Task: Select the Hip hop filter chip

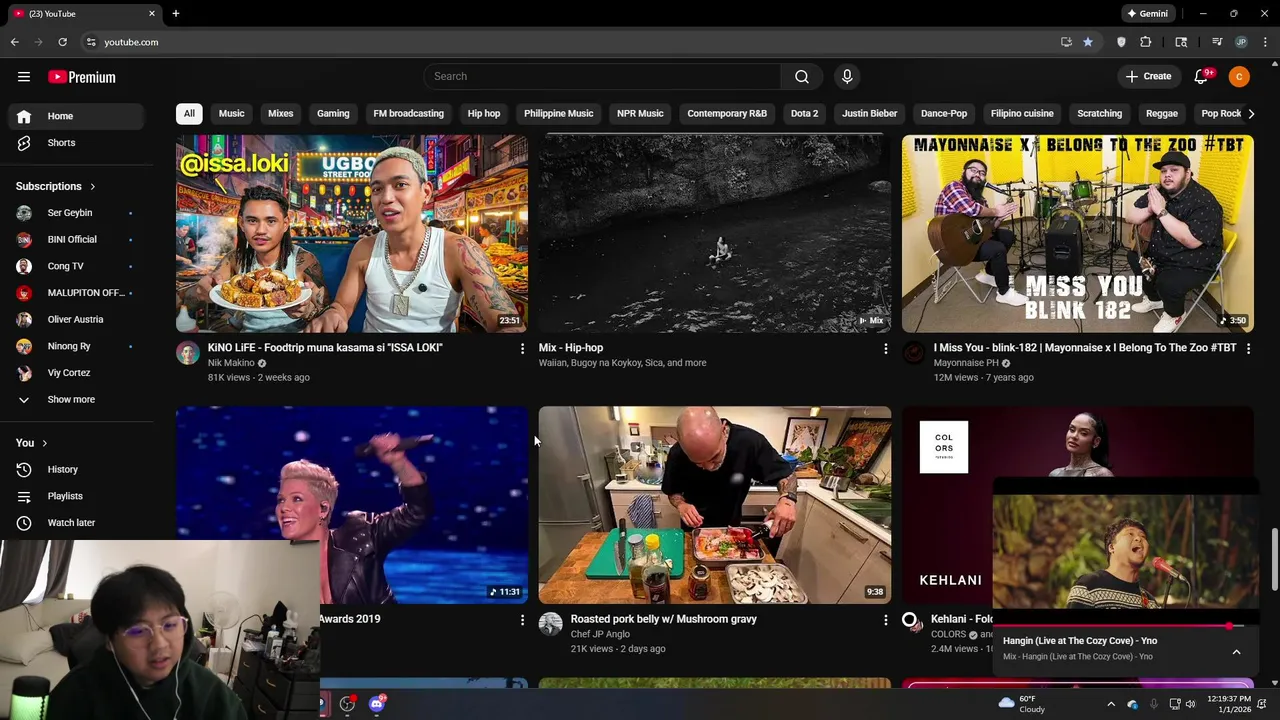Action: click(x=484, y=113)
